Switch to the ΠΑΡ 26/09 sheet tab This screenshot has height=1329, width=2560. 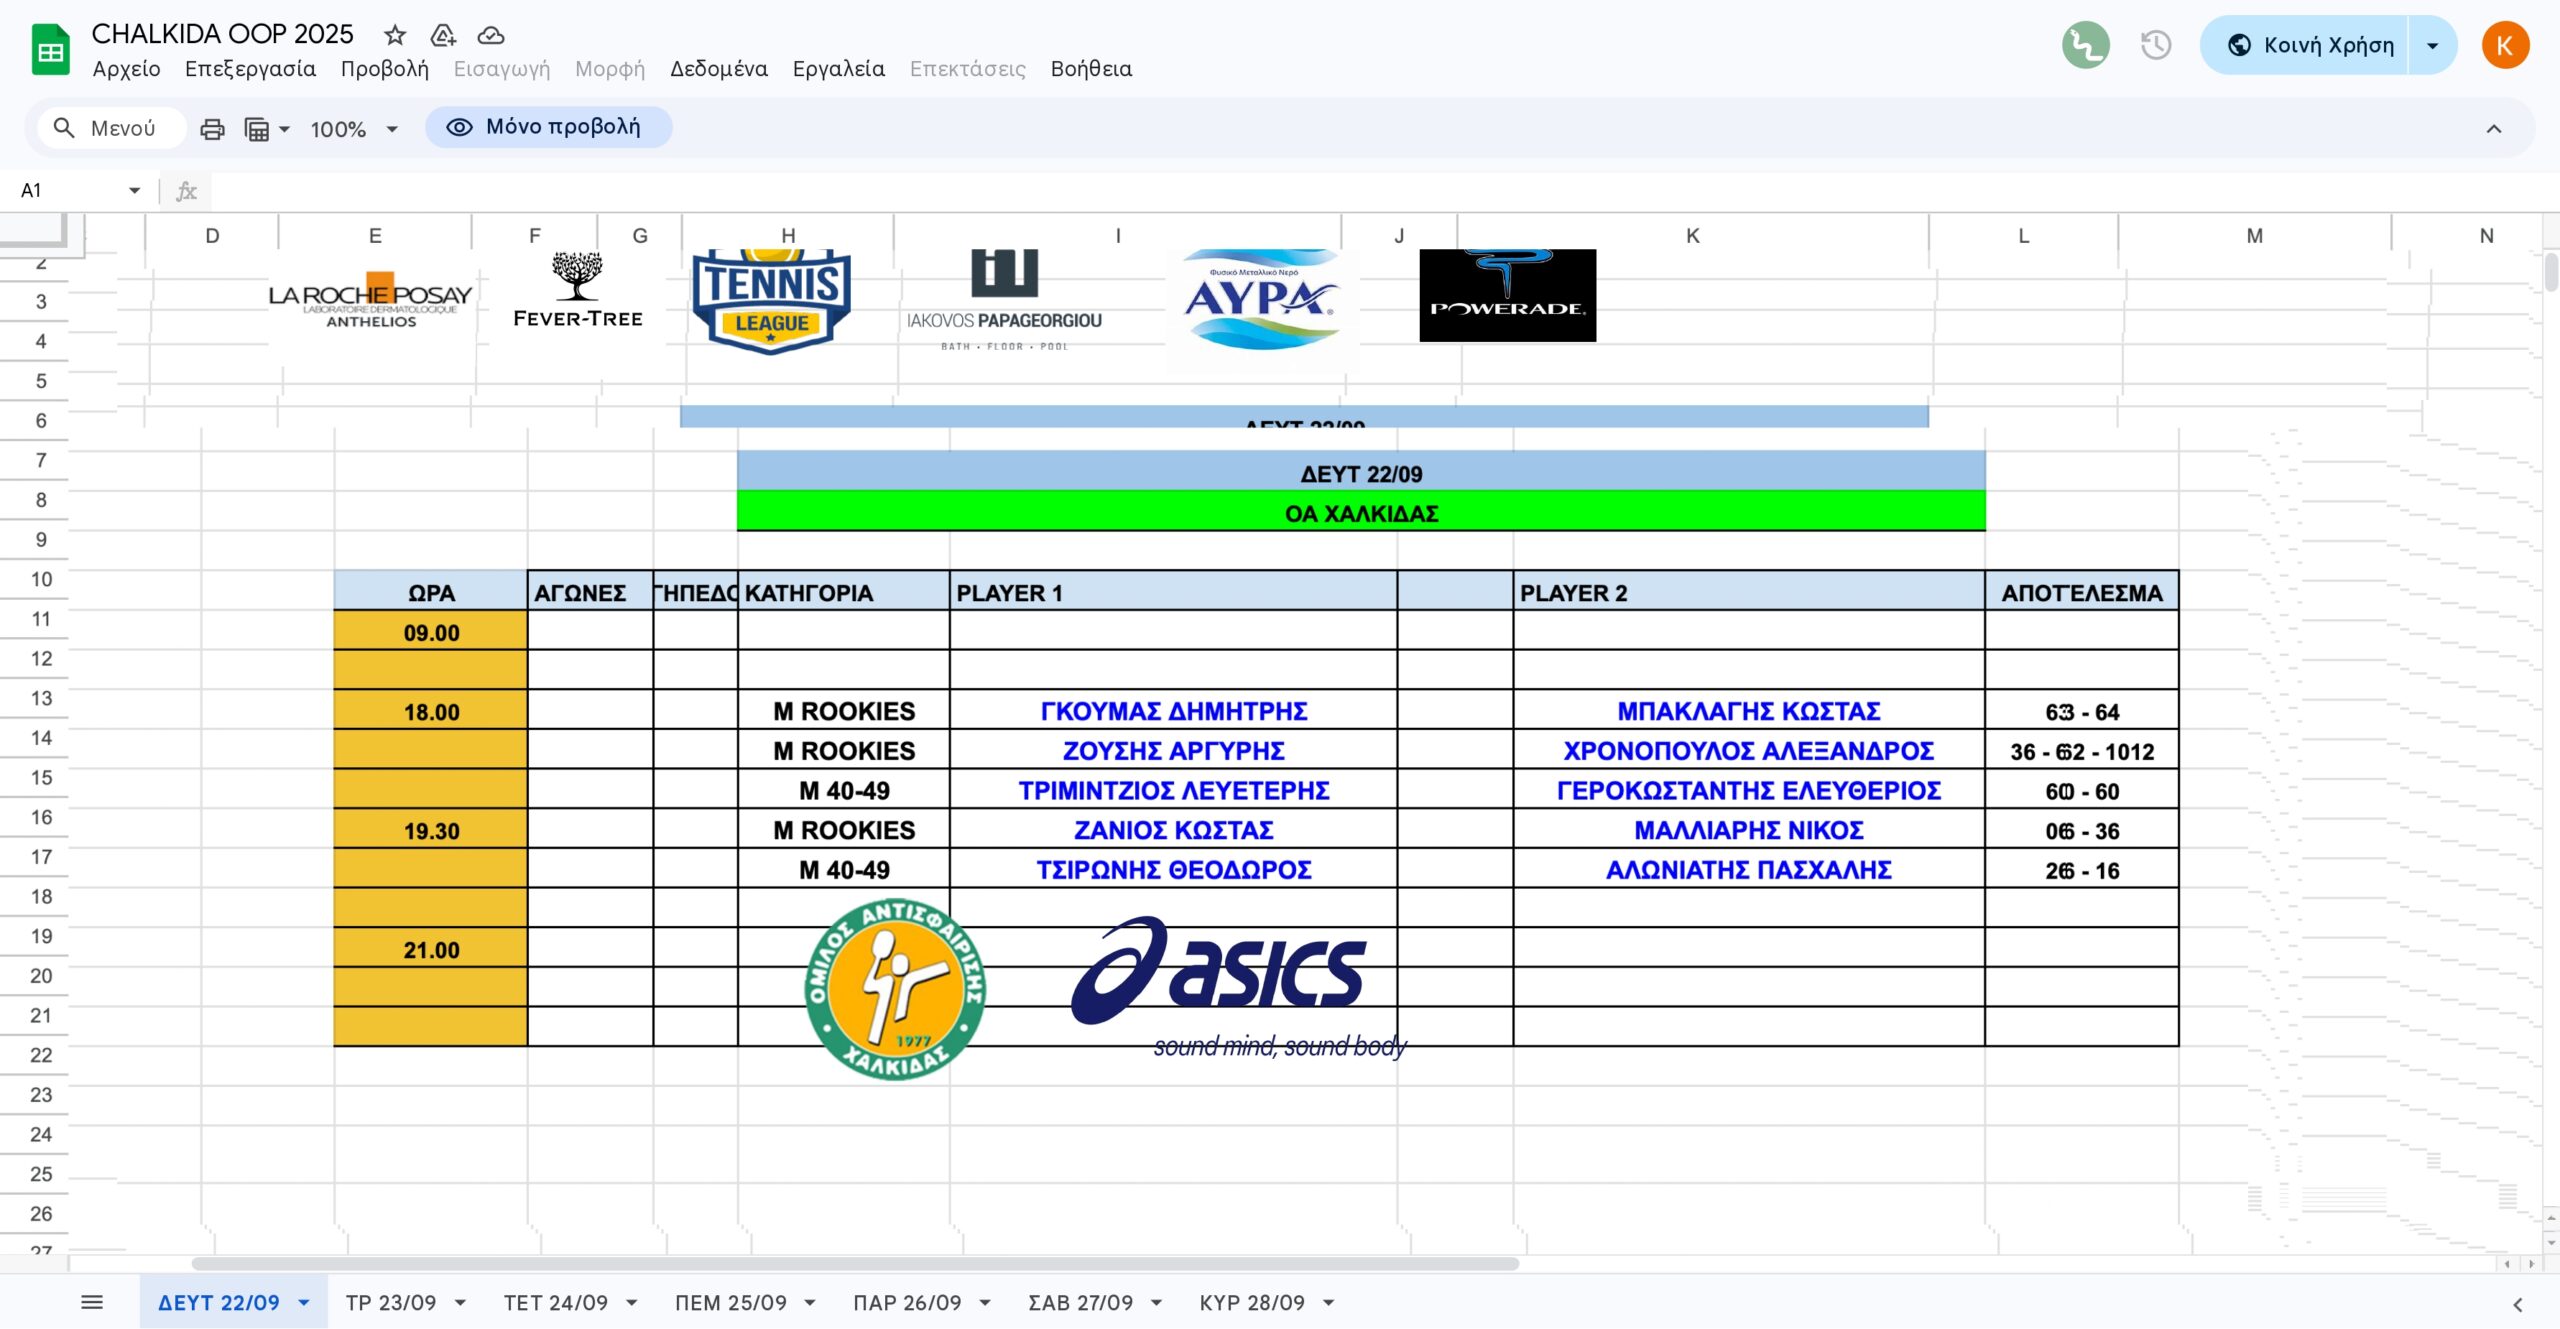click(x=907, y=1303)
